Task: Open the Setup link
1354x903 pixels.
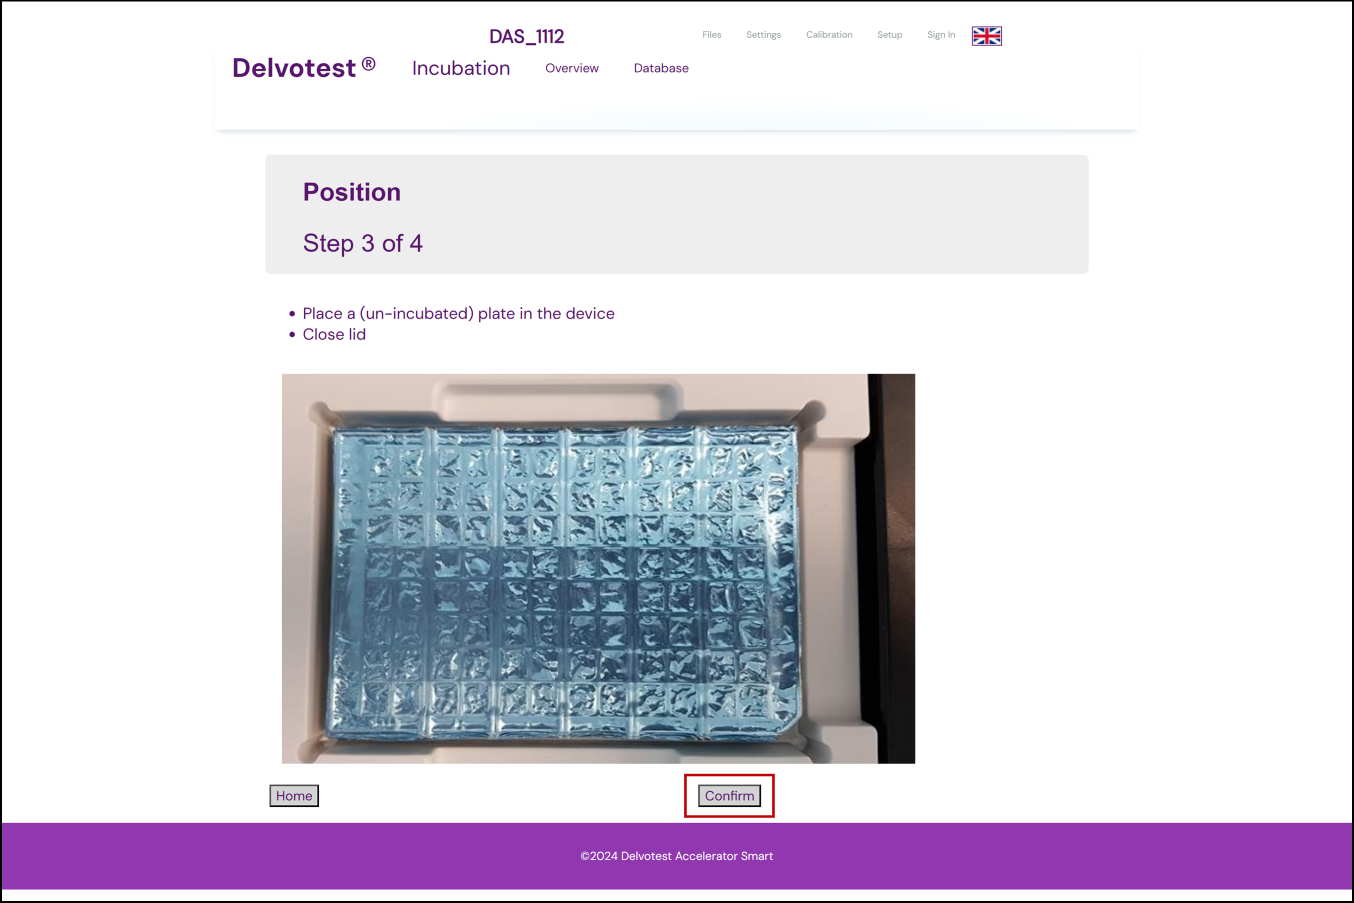Action: [889, 35]
